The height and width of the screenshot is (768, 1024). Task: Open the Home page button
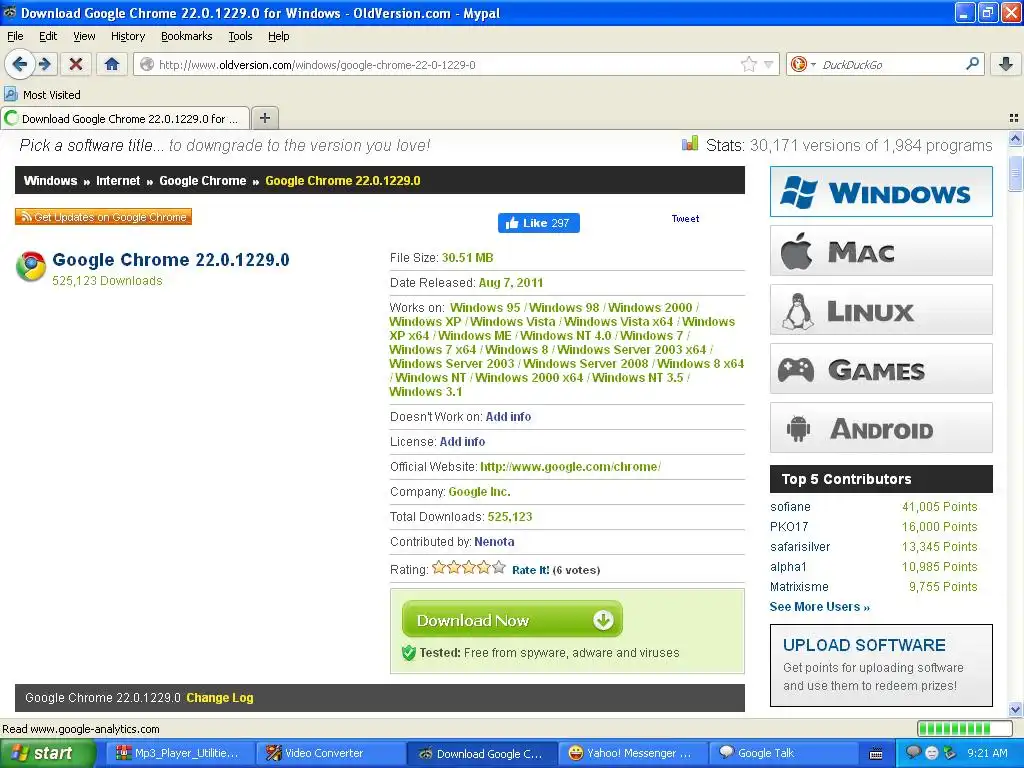click(112, 64)
